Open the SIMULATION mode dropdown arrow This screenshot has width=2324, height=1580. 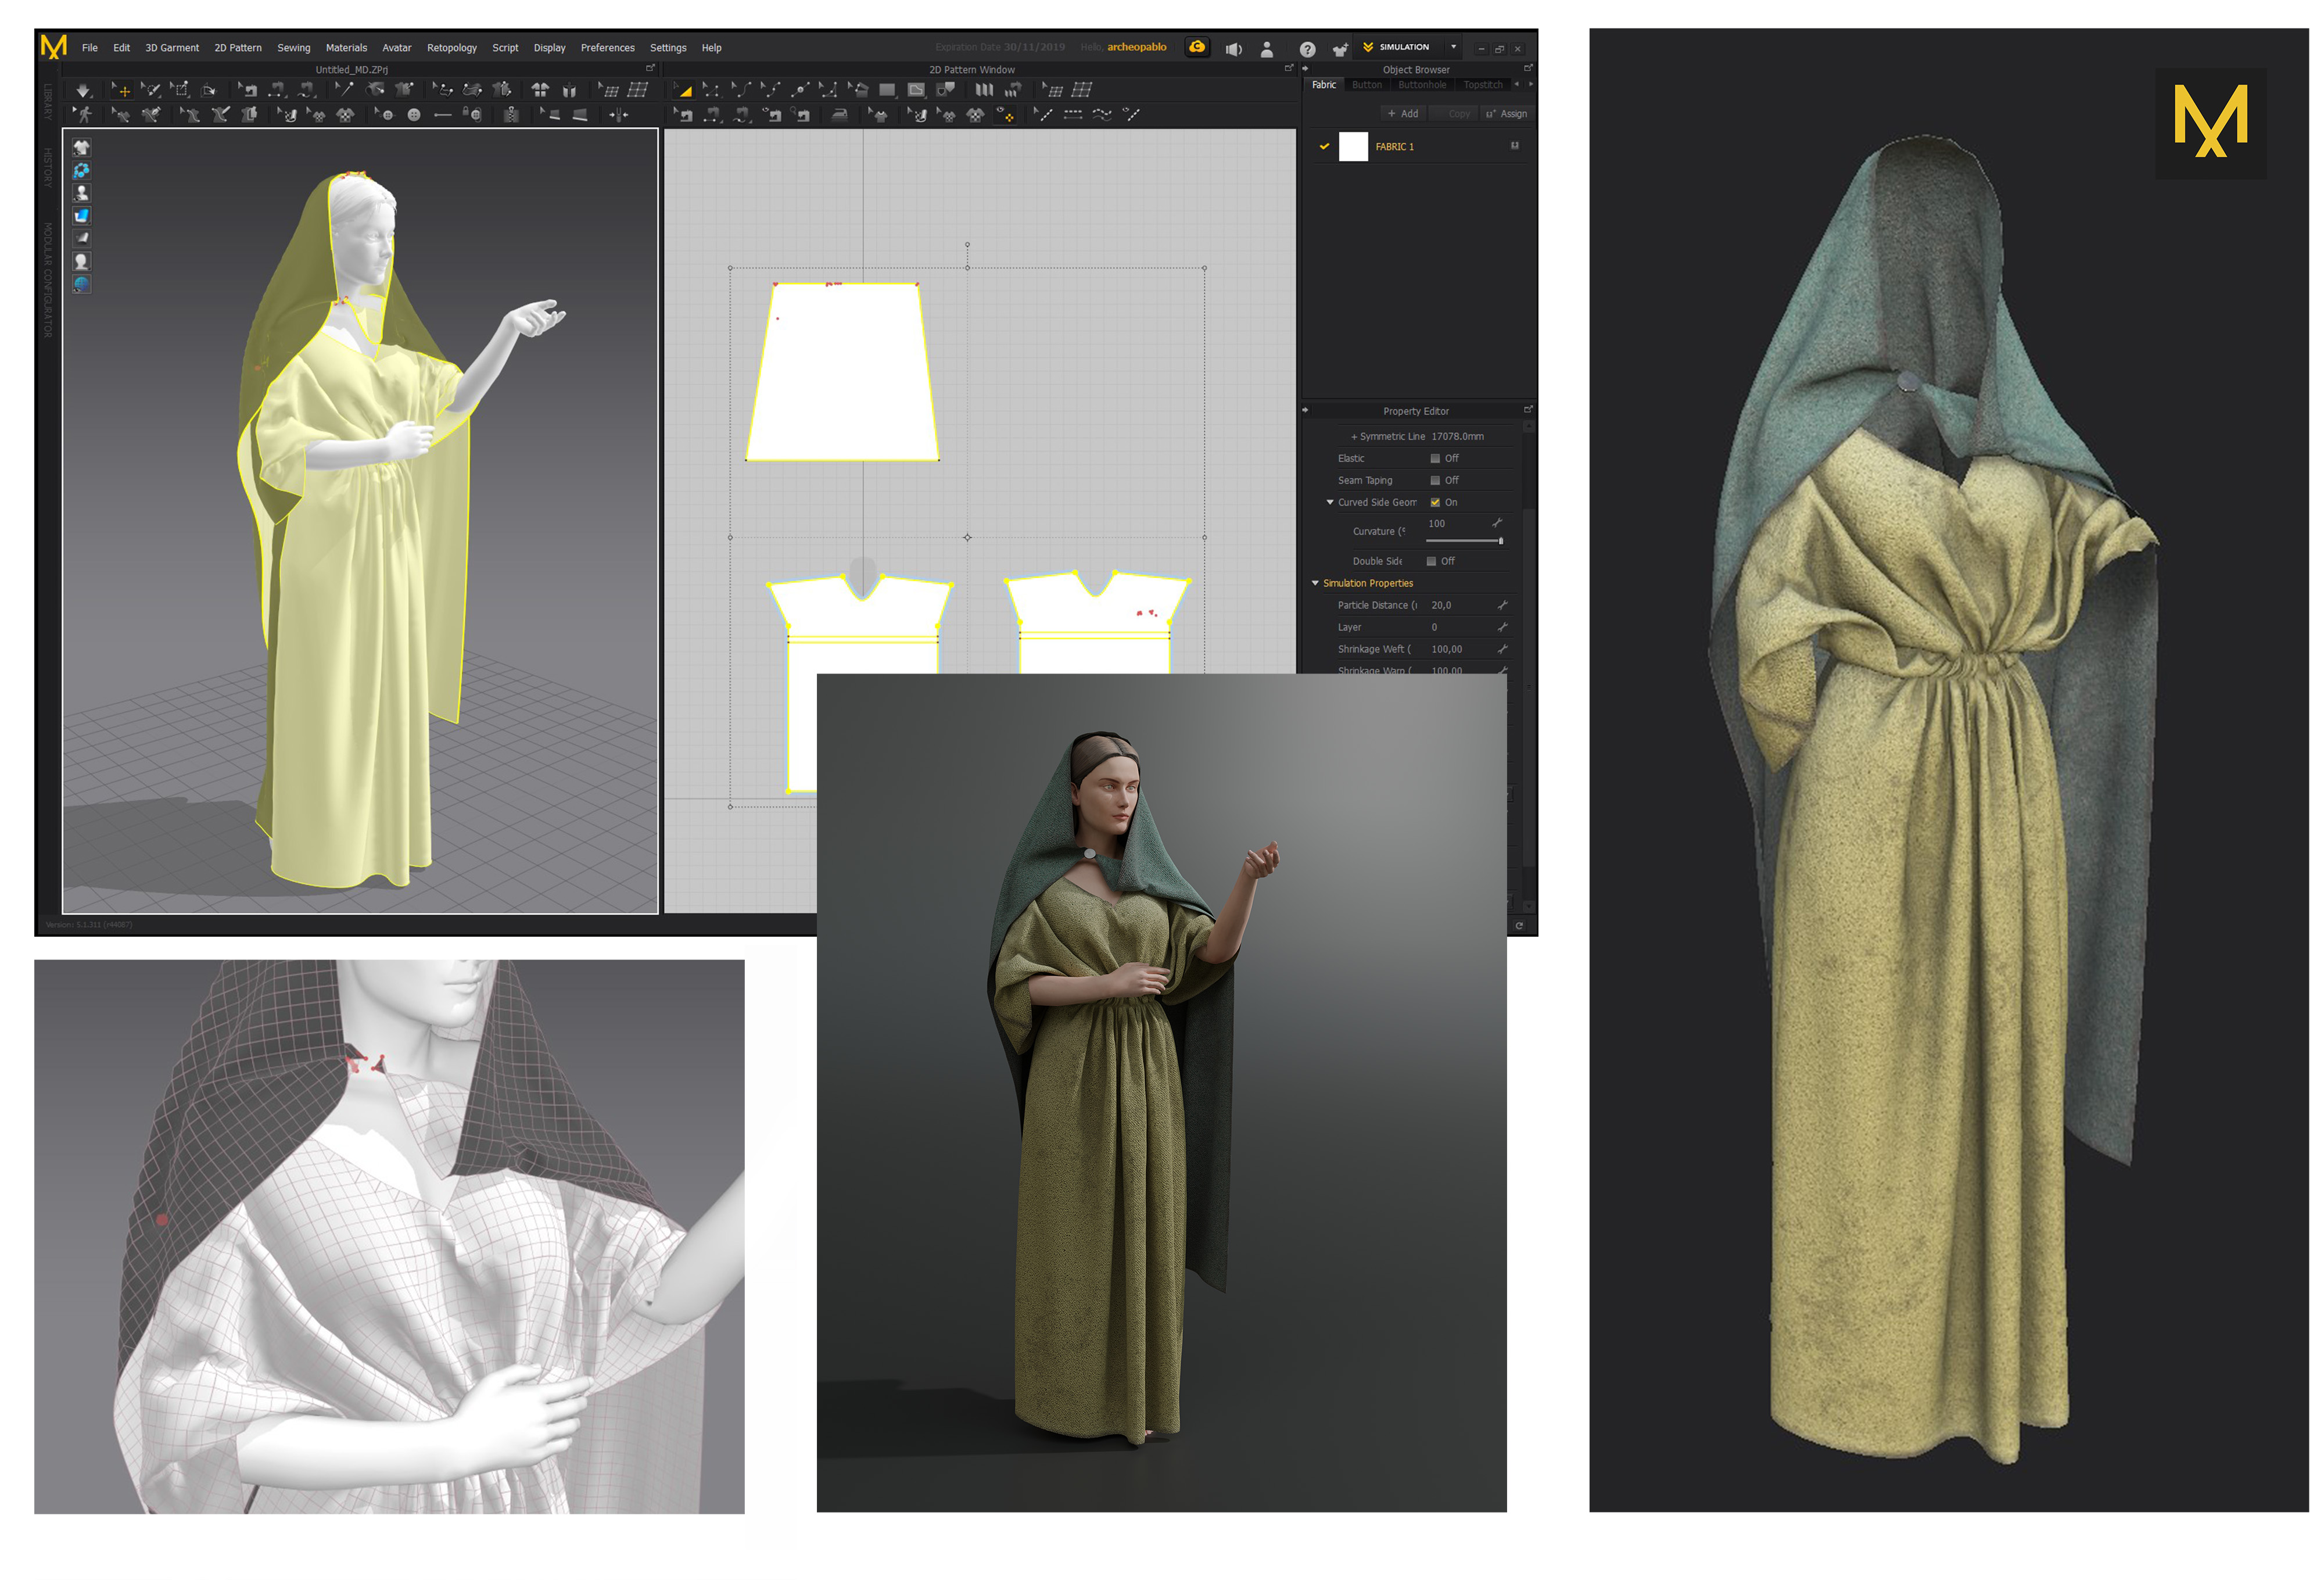pos(1453,47)
